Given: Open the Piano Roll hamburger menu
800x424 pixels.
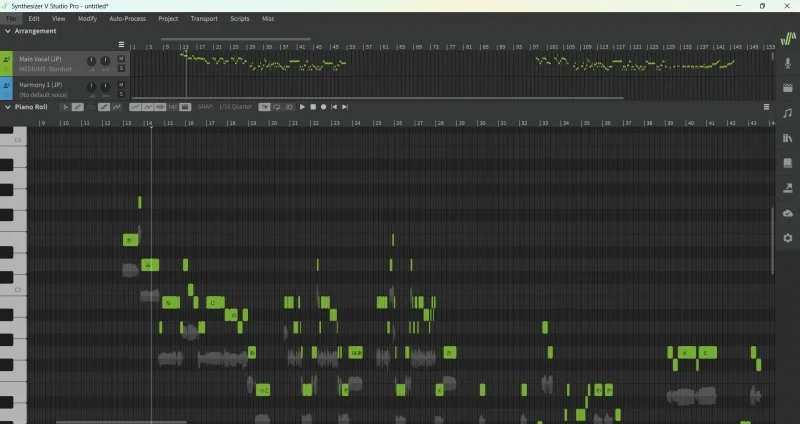Looking at the screenshot, I should [x=766, y=107].
